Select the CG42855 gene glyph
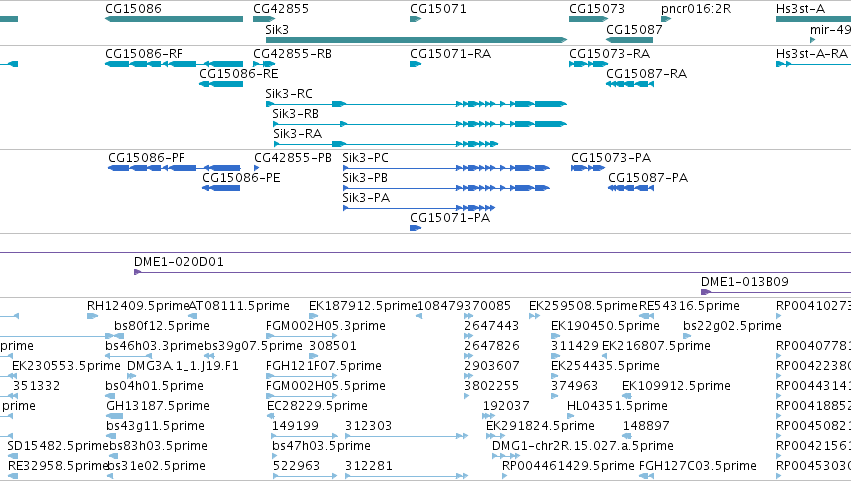The height and width of the screenshot is (481, 851). point(264,19)
